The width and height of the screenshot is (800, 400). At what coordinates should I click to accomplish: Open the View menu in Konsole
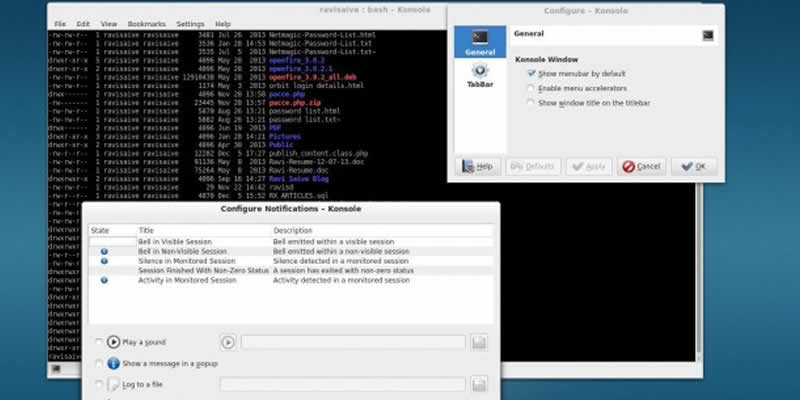(x=109, y=24)
